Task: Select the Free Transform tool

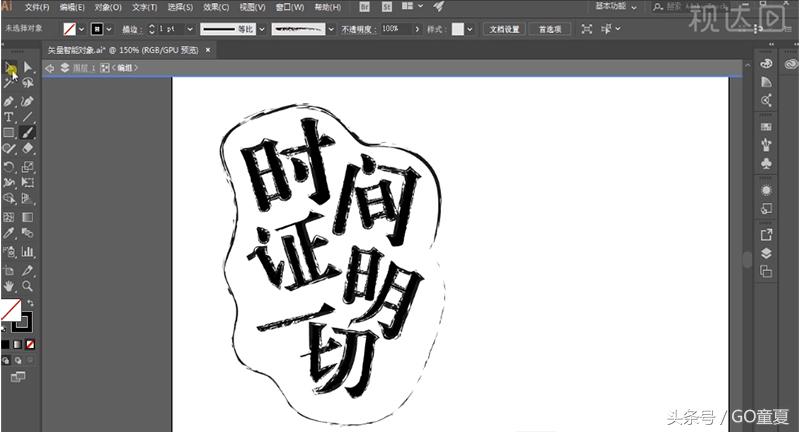Action: 28,182
